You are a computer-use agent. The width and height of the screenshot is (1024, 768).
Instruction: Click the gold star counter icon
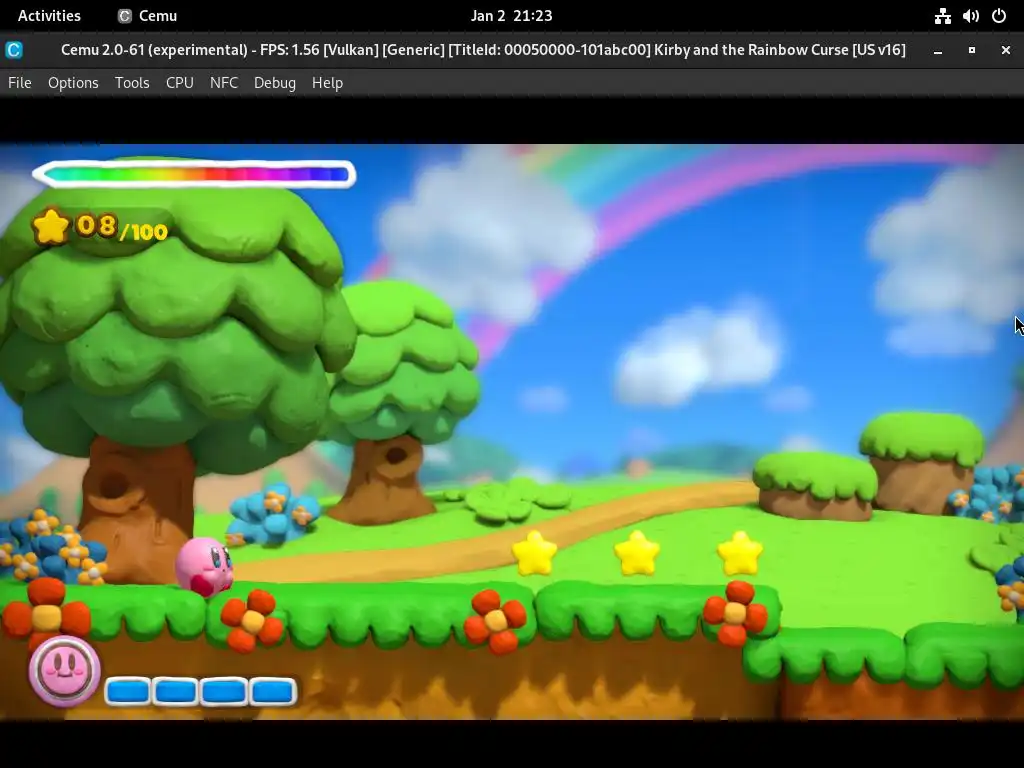[x=50, y=227]
